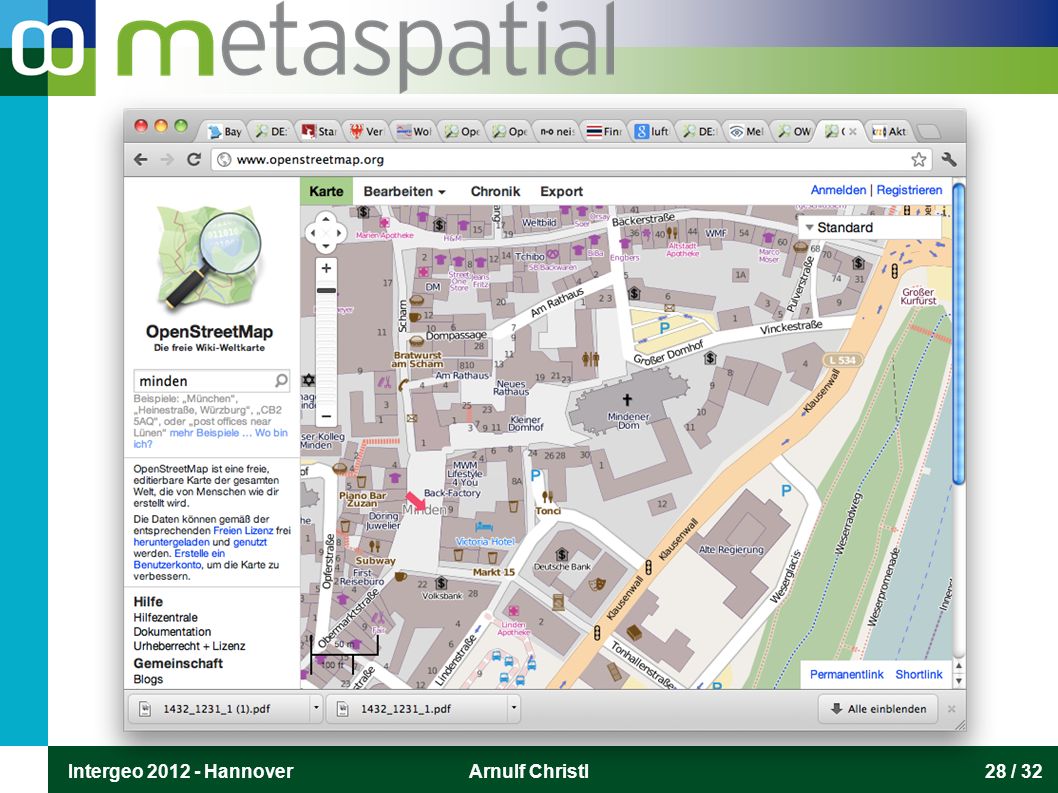Click the Urheberrecht + Lizenz link
Image resolution: width=1058 pixels, height=793 pixels.
pyautogui.click(x=189, y=646)
